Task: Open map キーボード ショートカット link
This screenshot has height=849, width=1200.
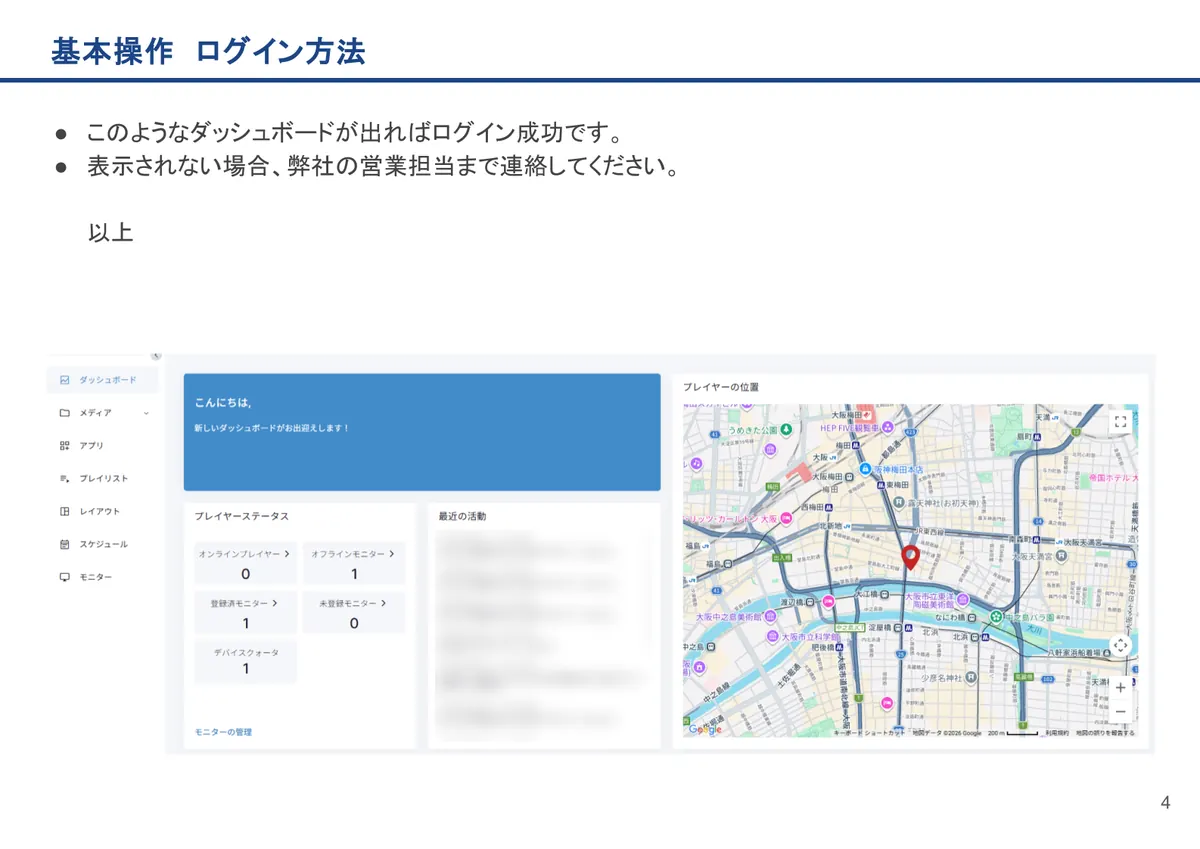Action: pyautogui.click(x=869, y=733)
